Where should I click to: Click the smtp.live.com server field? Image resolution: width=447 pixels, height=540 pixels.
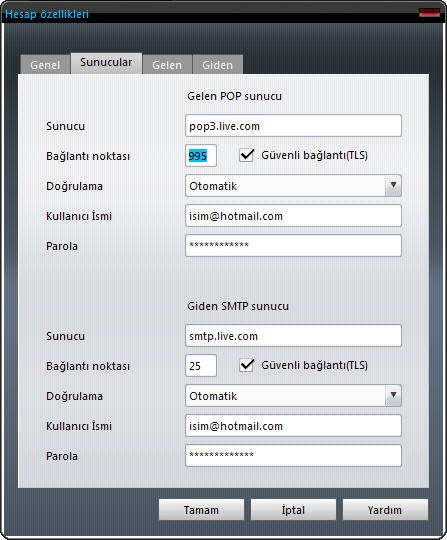coord(293,335)
